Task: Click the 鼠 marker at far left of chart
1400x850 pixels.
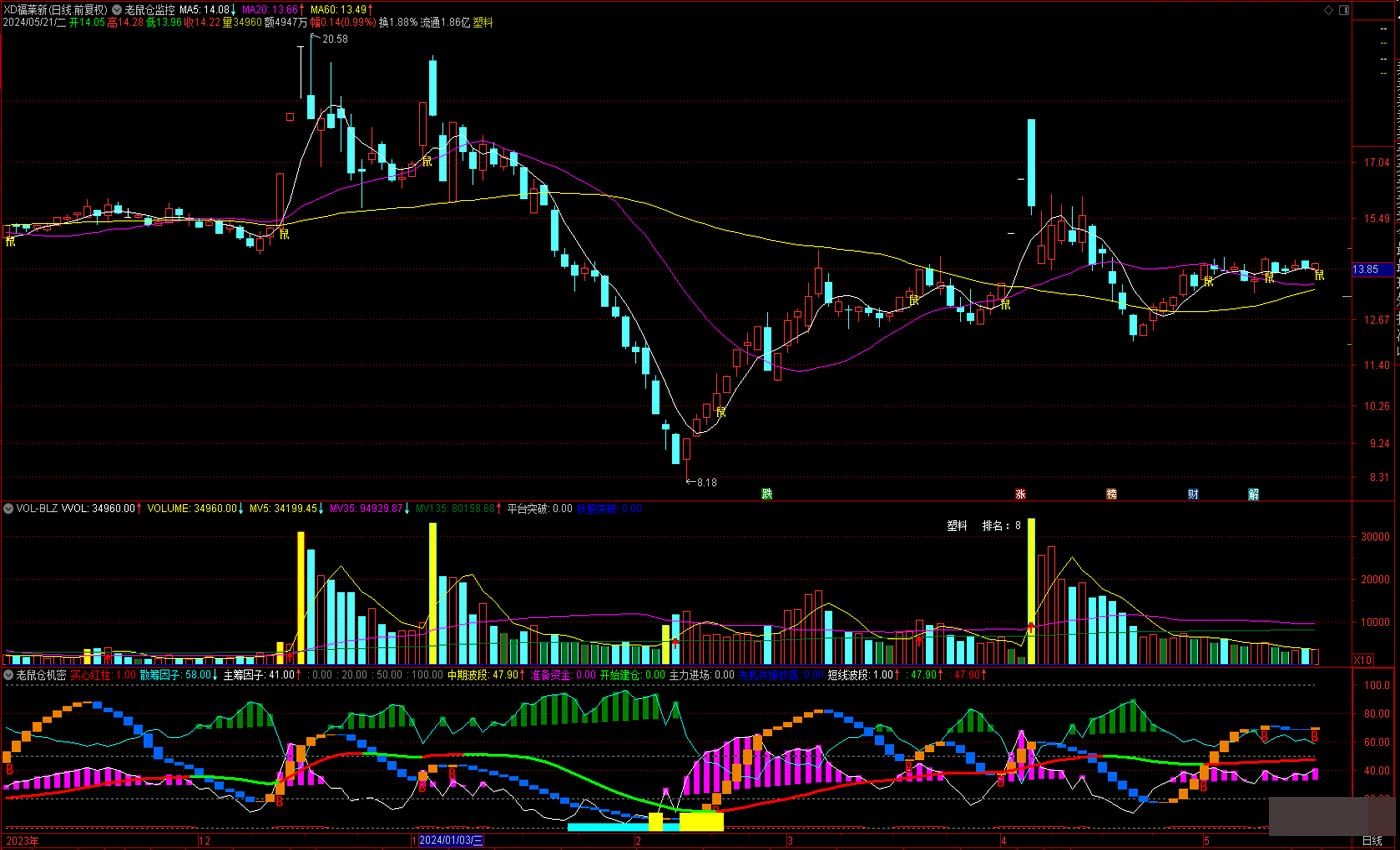Action: pos(10,240)
